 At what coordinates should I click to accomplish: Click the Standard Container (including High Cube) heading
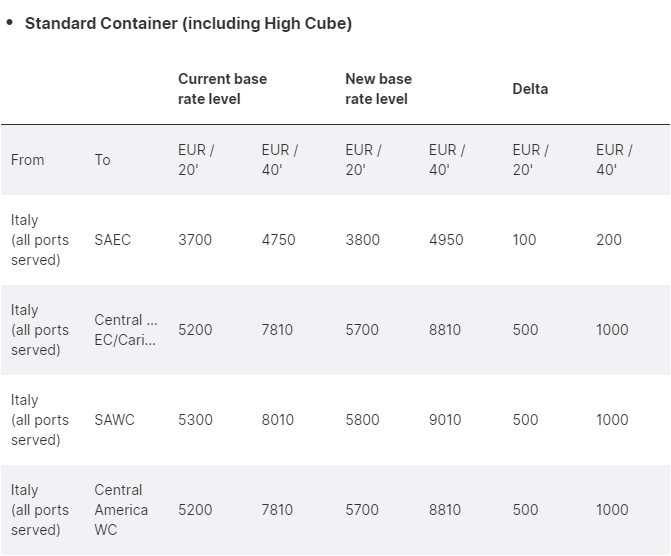click(188, 23)
